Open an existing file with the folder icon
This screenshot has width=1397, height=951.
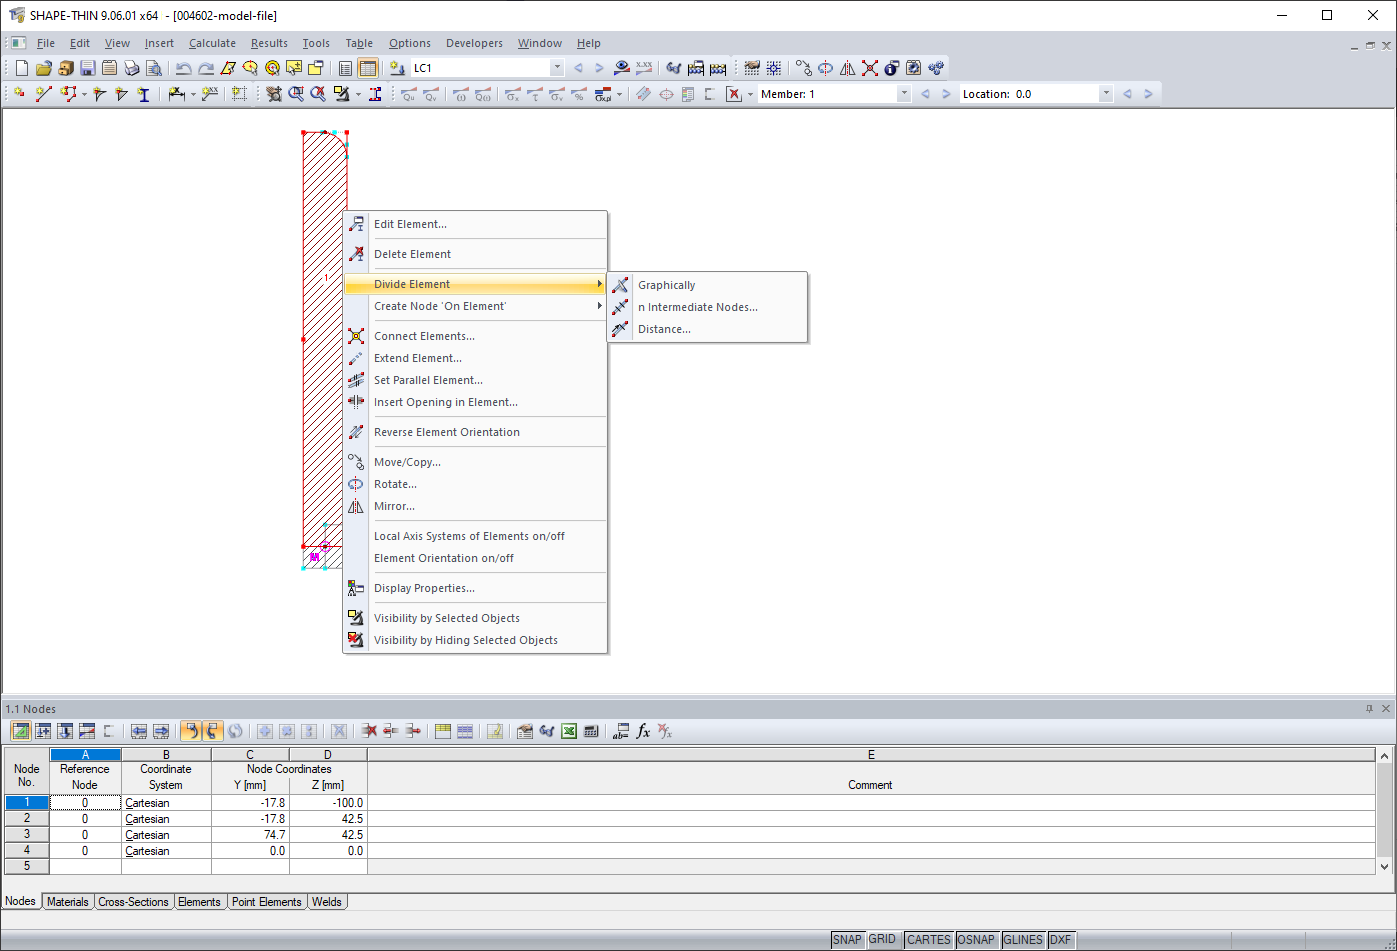click(43, 68)
